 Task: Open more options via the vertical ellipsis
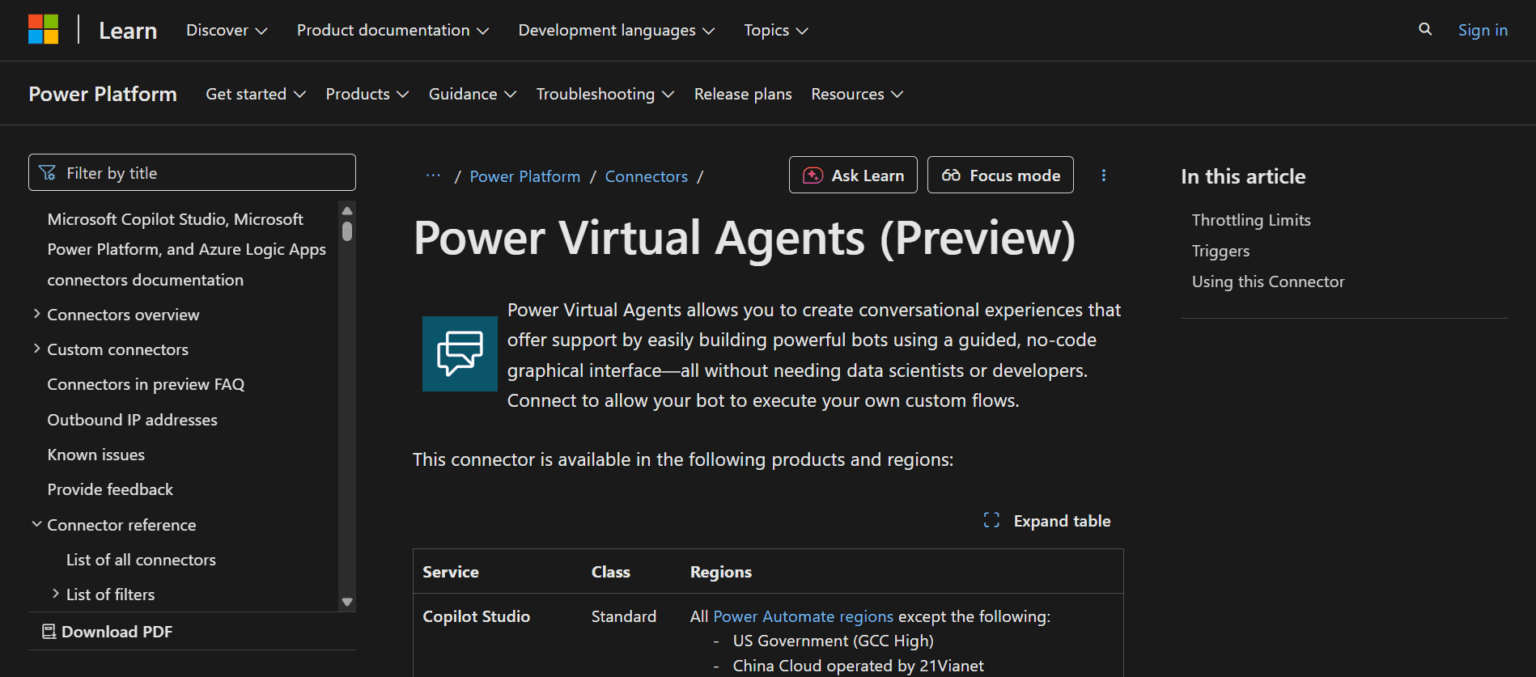(x=1103, y=175)
